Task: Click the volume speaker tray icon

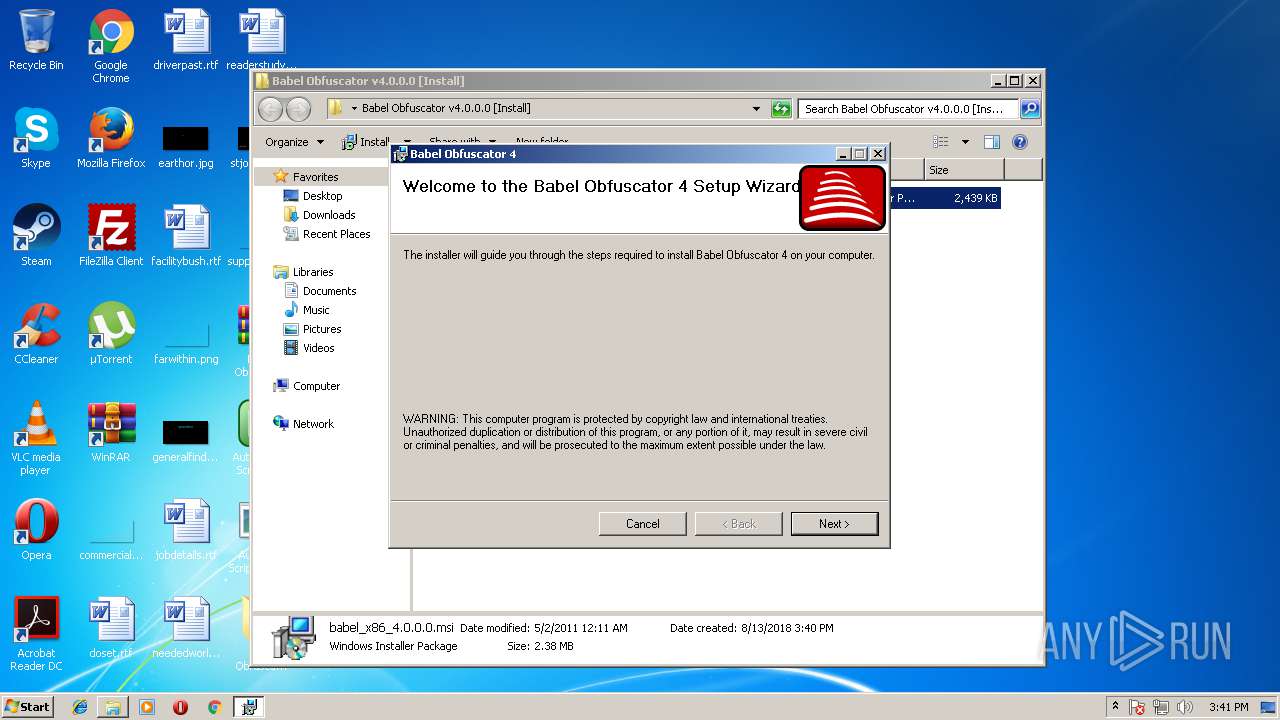Action: tap(1184, 707)
